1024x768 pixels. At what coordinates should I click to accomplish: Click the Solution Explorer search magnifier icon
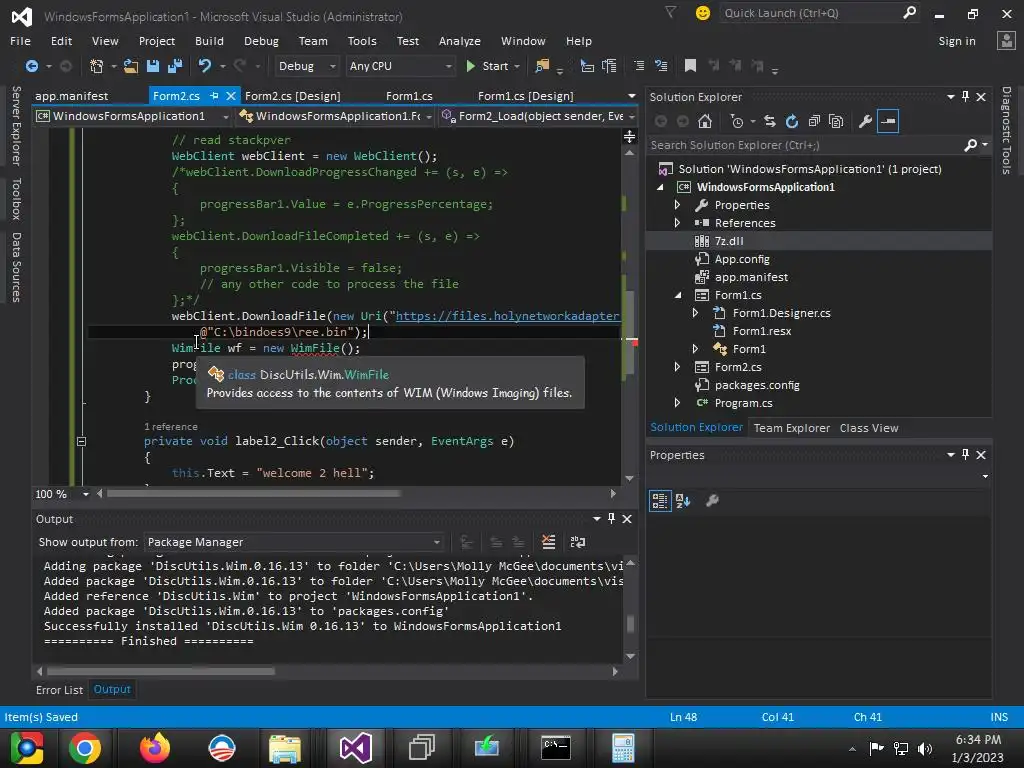click(x=971, y=145)
